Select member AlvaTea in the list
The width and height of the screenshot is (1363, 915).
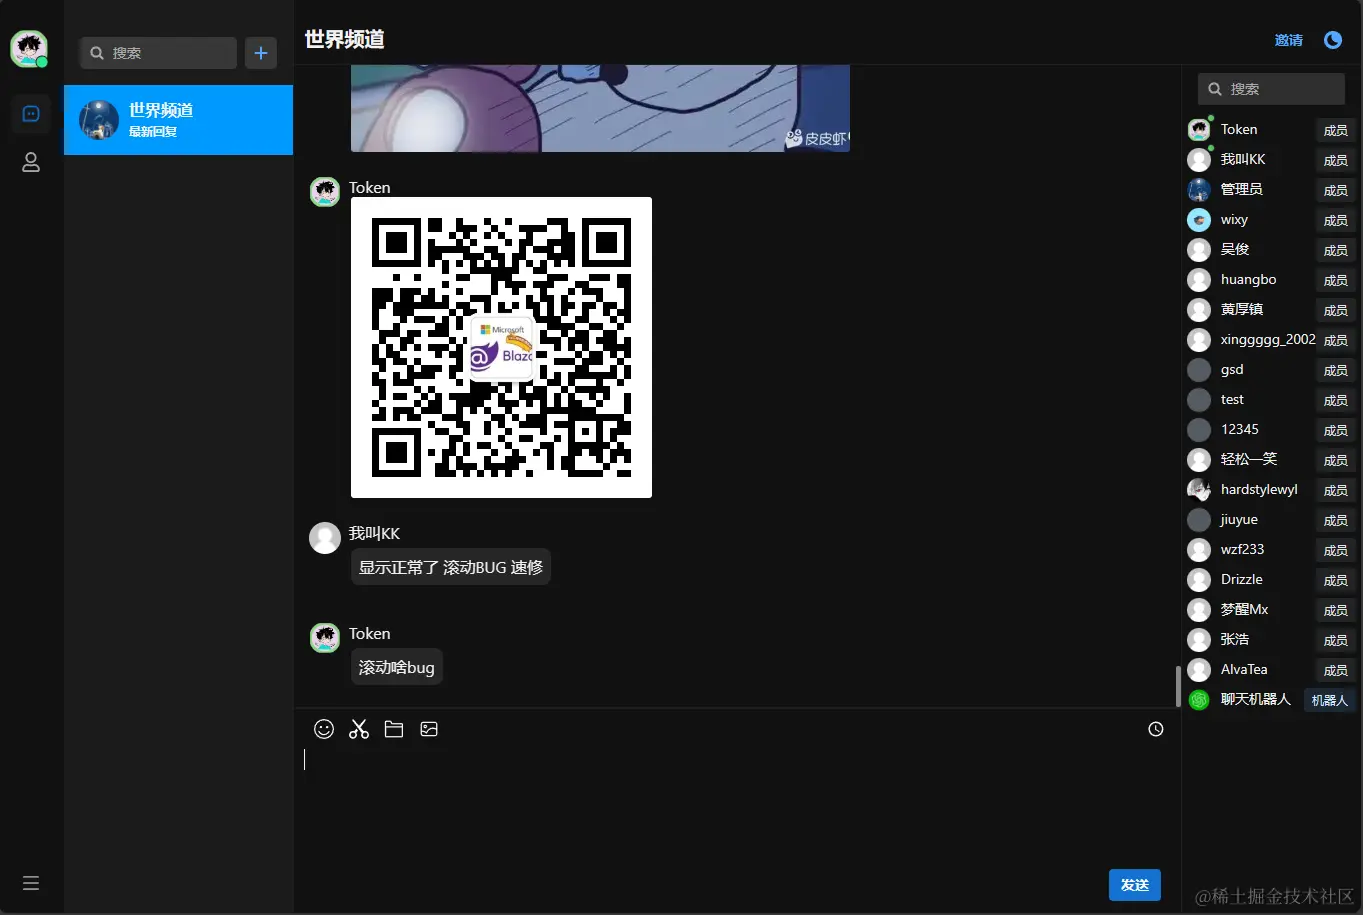point(1270,669)
